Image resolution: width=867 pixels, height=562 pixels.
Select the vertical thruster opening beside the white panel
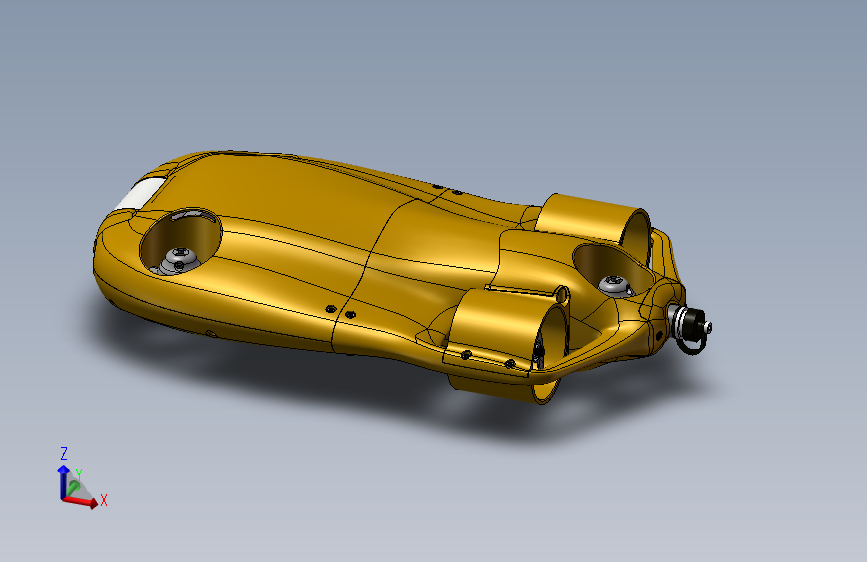[181, 241]
